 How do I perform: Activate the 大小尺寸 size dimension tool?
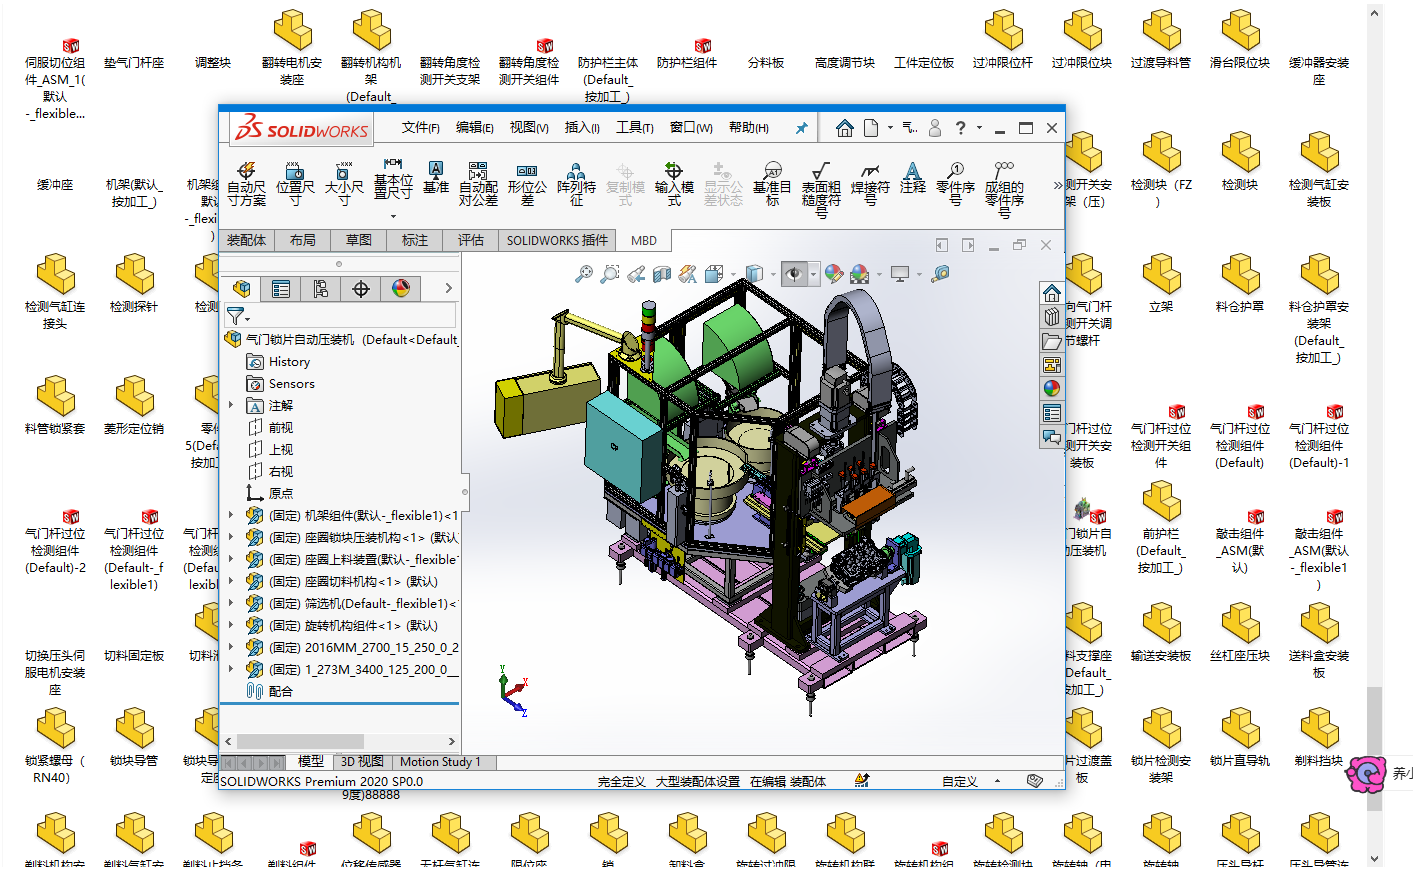[344, 183]
